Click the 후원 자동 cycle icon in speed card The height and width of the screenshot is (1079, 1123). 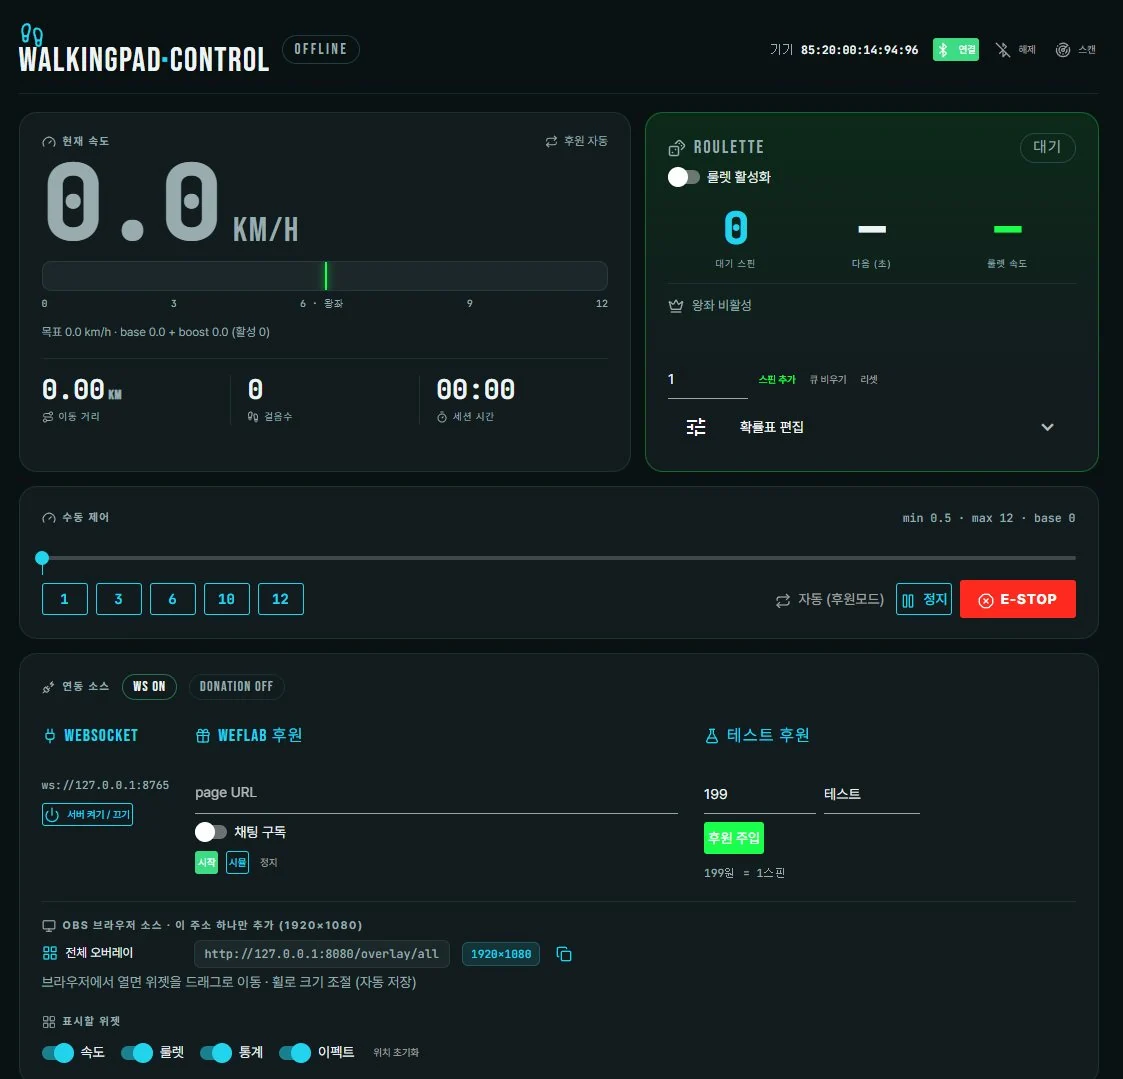(551, 141)
